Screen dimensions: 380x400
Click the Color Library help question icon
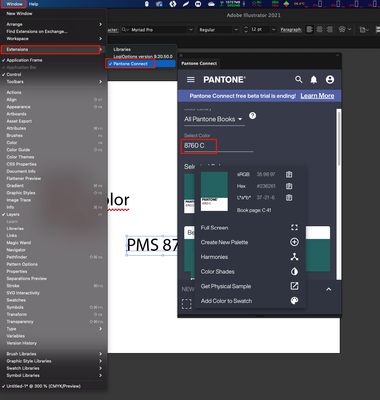pyautogui.click(x=253, y=116)
